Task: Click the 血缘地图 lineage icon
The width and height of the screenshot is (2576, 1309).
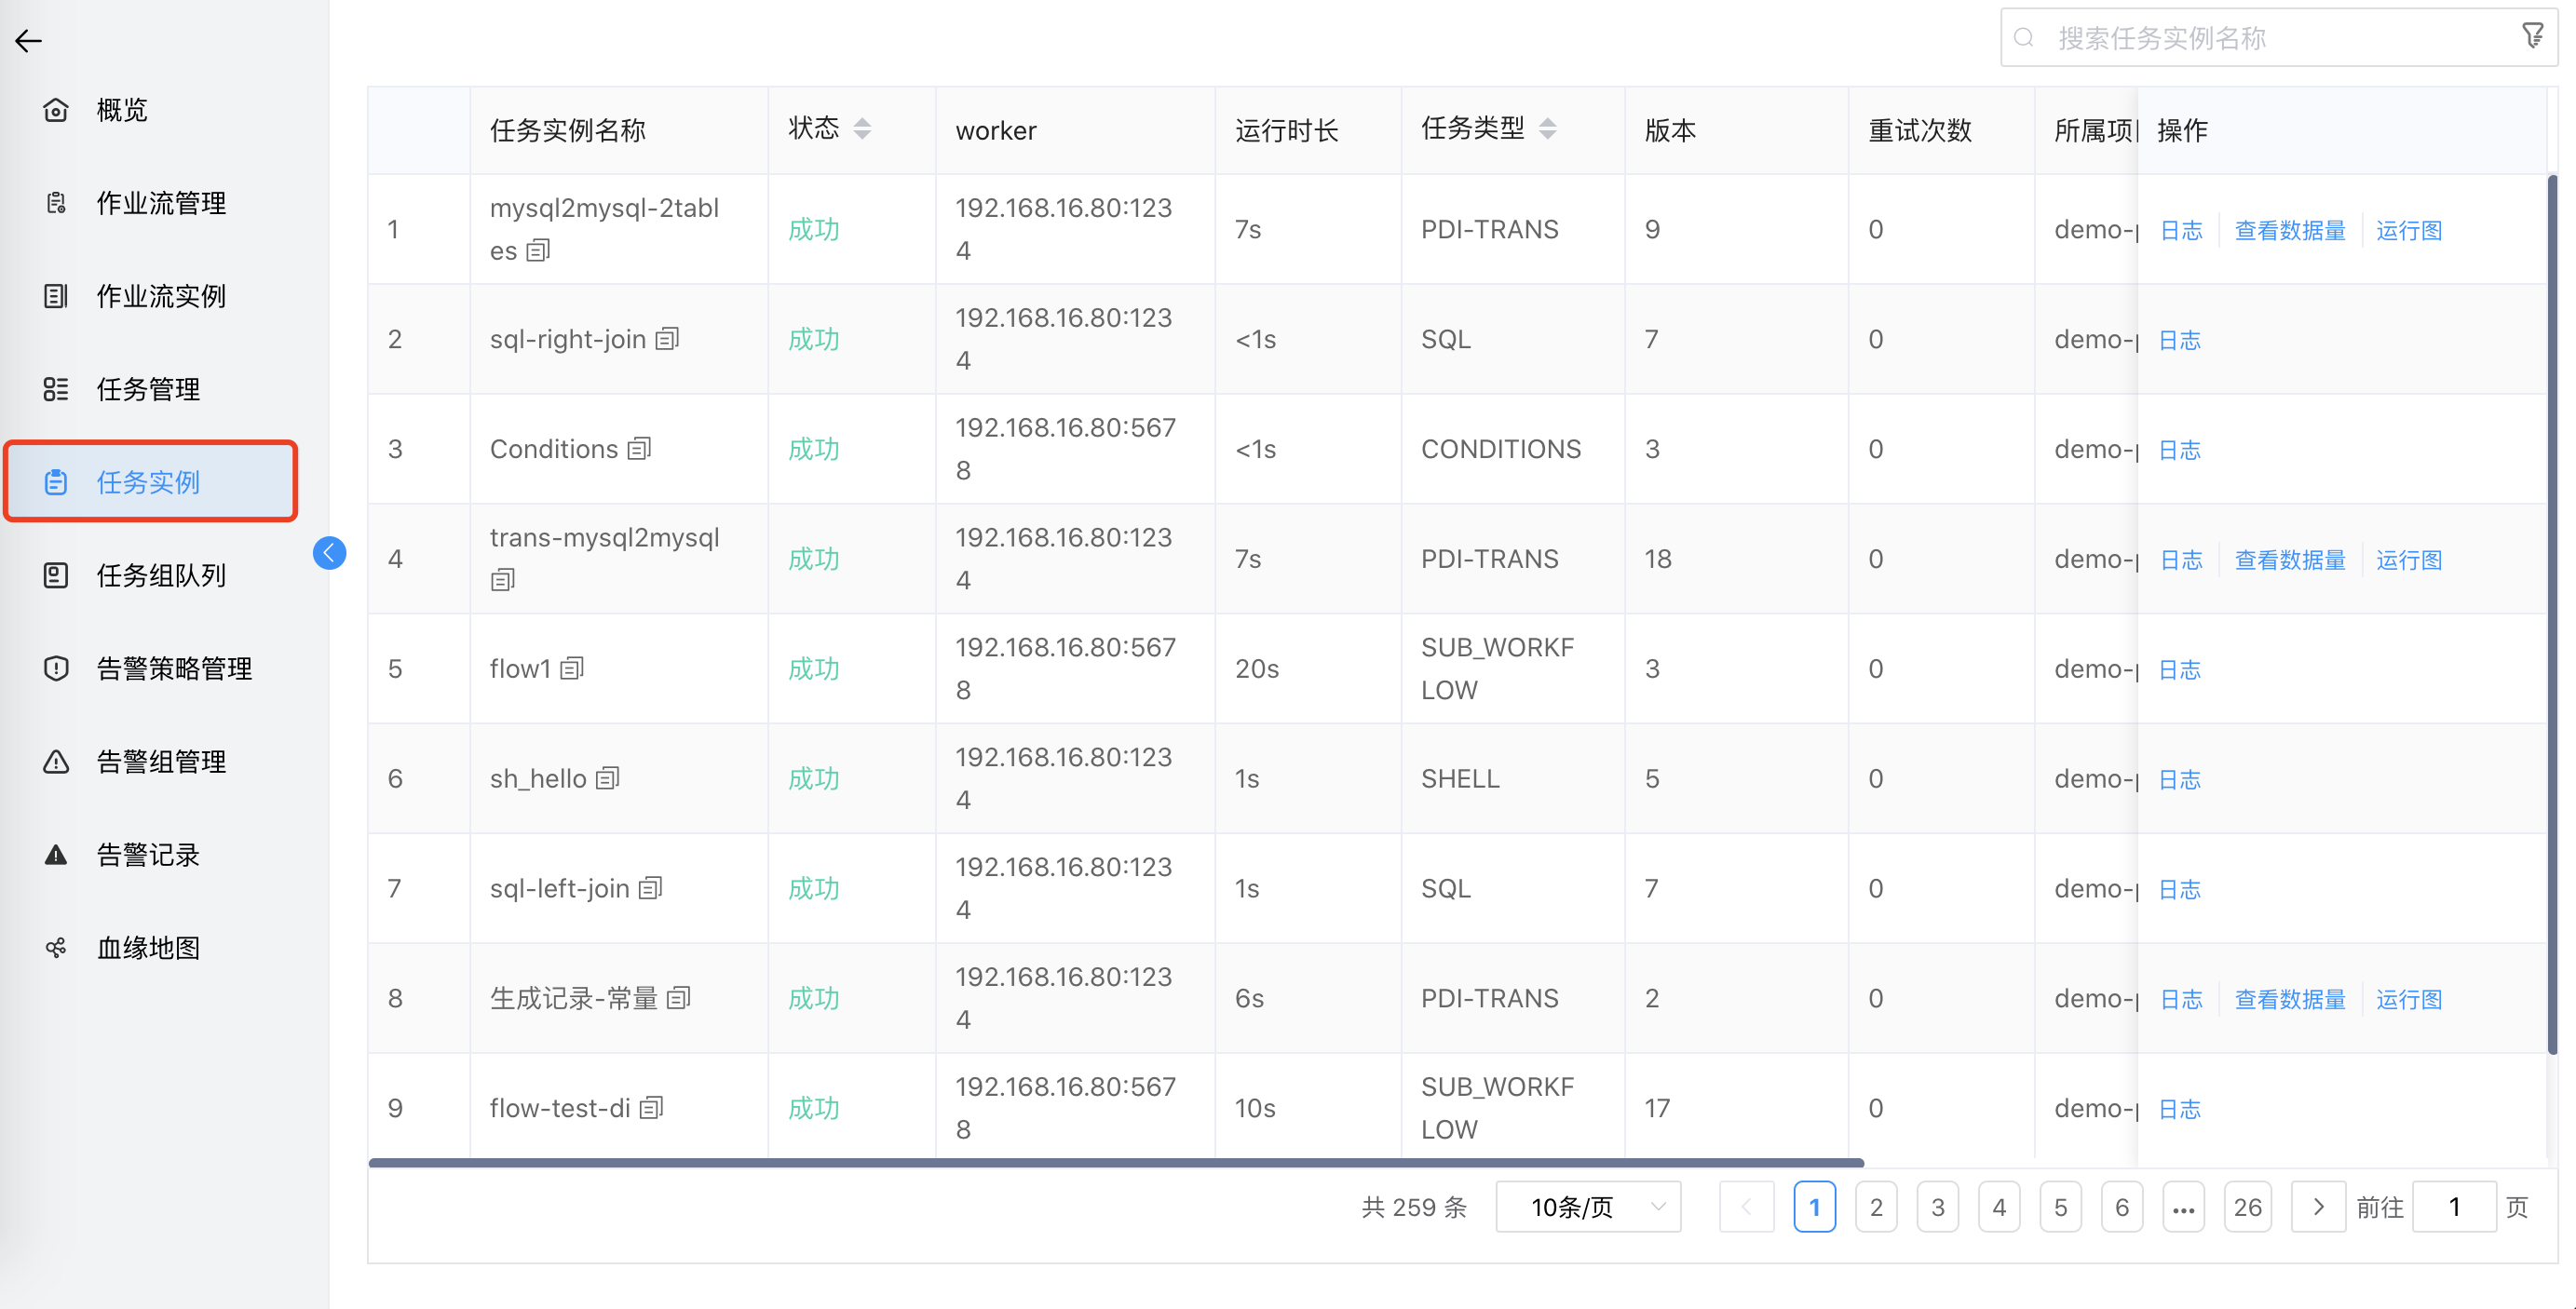Action: (x=56, y=947)
